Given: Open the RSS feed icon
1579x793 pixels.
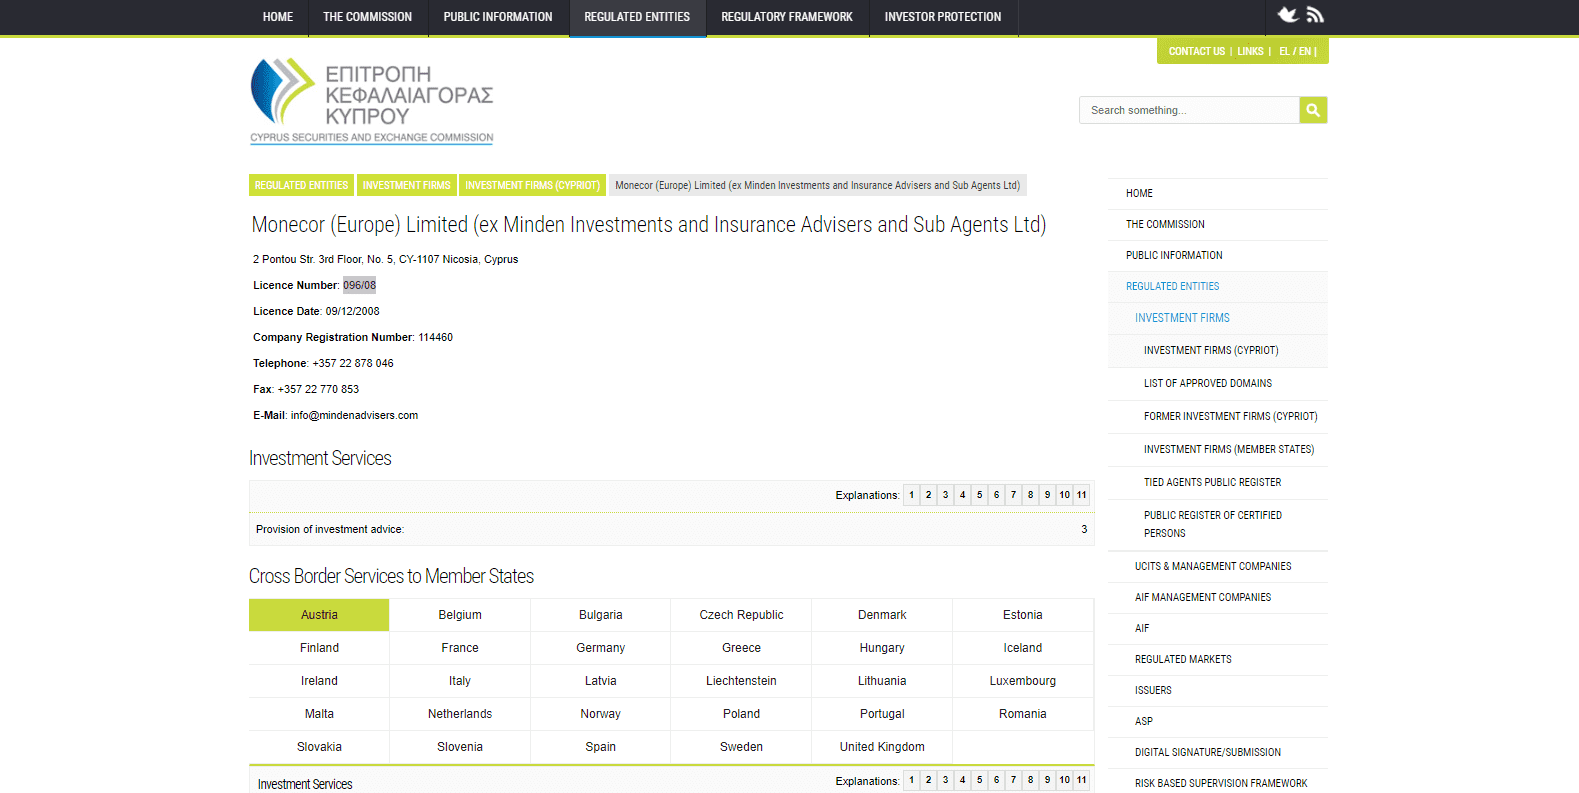Looking at the screenshot, I should pos(1315,15).
